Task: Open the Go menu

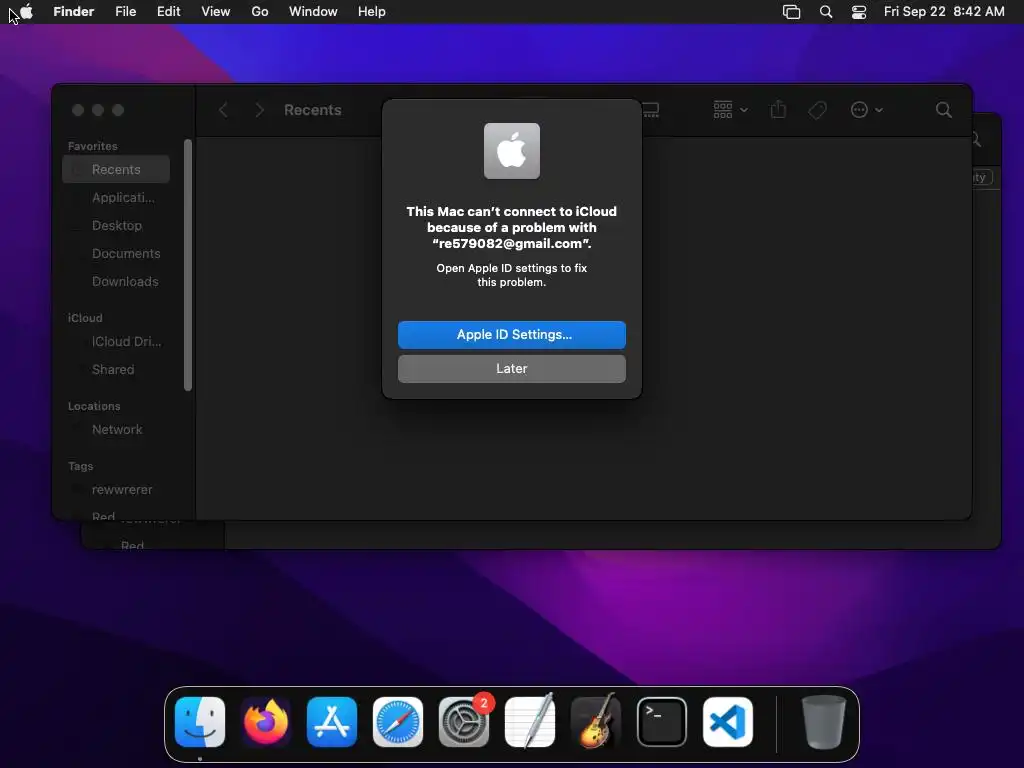Action: pos(260,11)
